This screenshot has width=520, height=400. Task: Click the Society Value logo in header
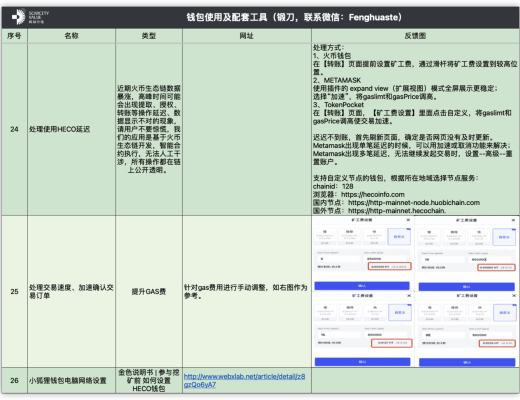click(30, 17)
